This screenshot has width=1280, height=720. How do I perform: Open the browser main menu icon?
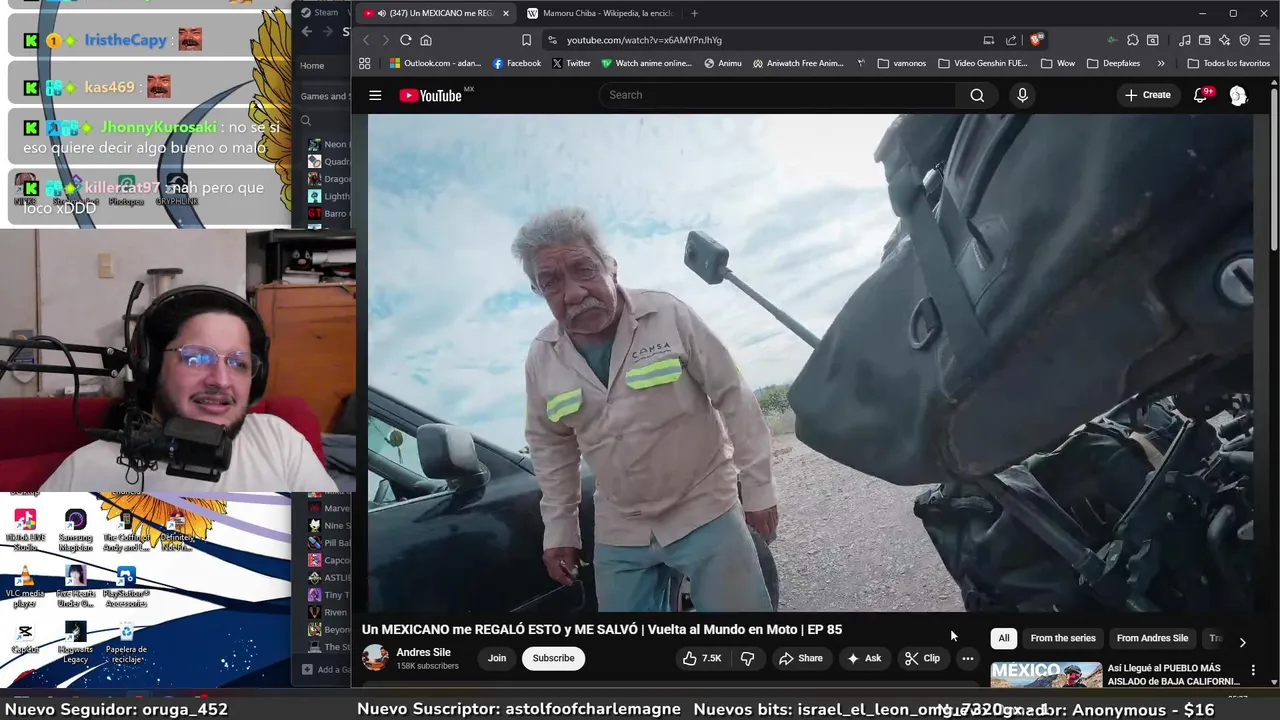1264,40
